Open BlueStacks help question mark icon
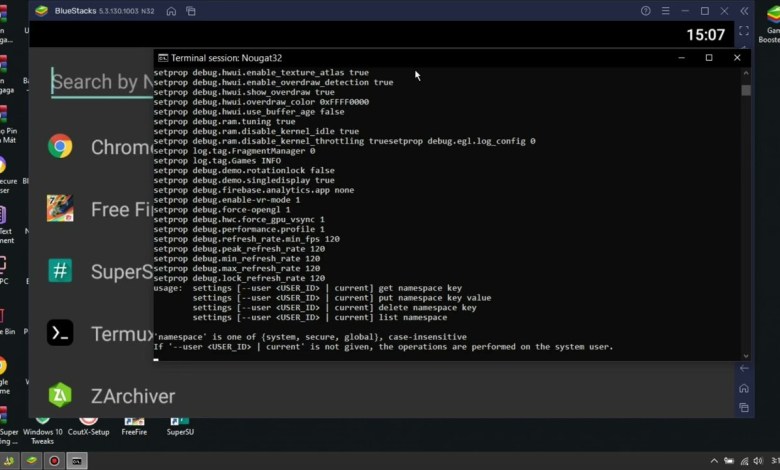The width and height of the screenshot is (780, 470). point(645,11)
